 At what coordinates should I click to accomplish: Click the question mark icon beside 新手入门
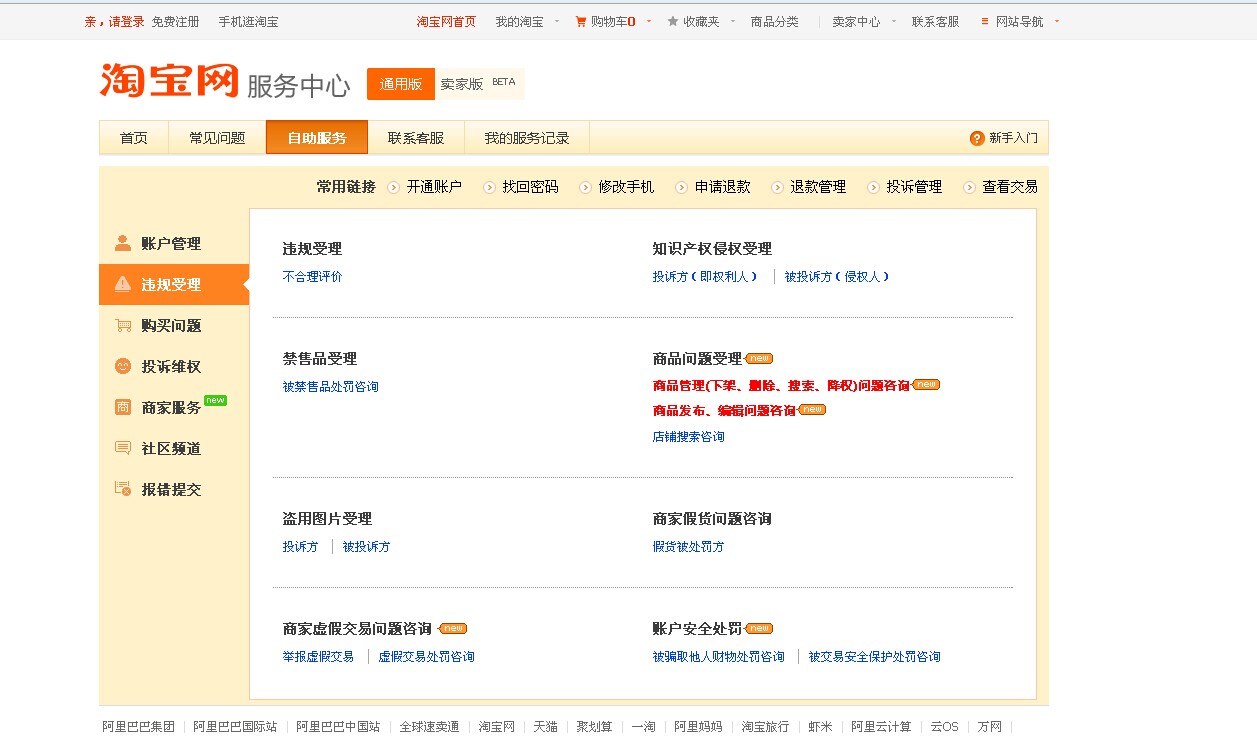pos(977,138)
